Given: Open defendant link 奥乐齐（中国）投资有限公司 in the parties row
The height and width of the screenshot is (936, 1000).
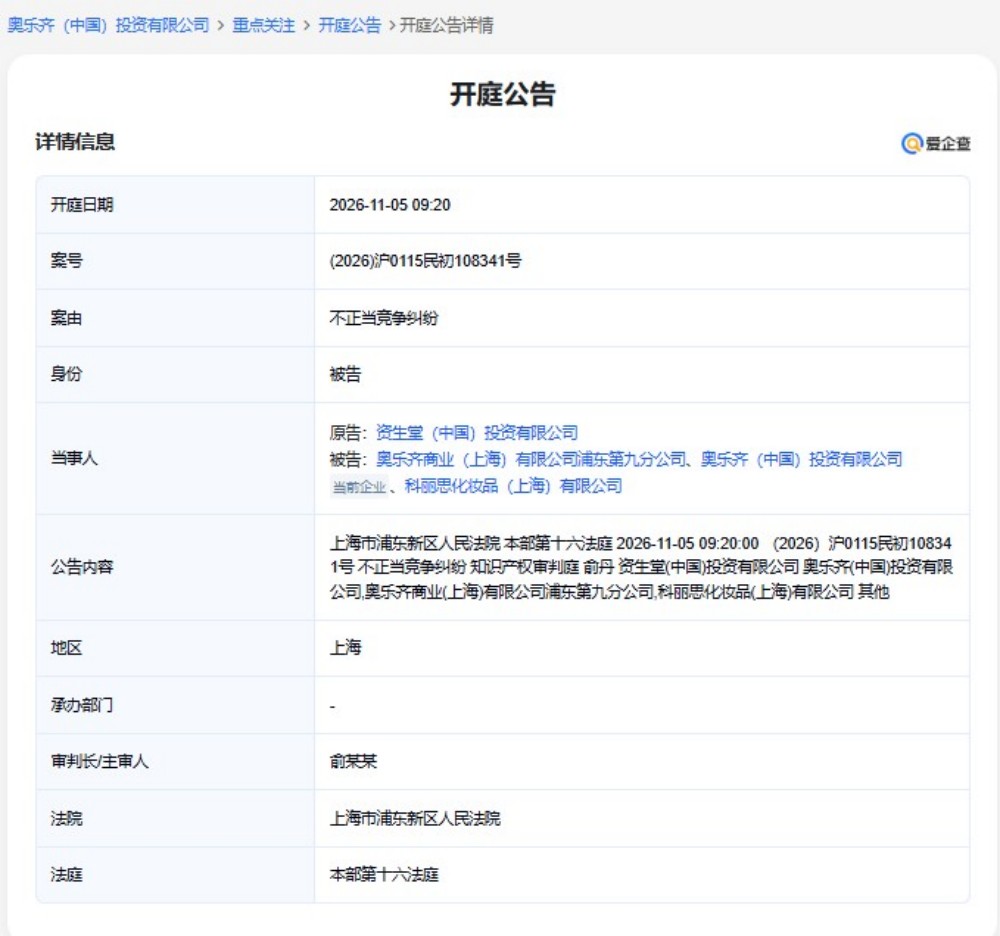Looking at the screenshot, I should pos(802,459).
